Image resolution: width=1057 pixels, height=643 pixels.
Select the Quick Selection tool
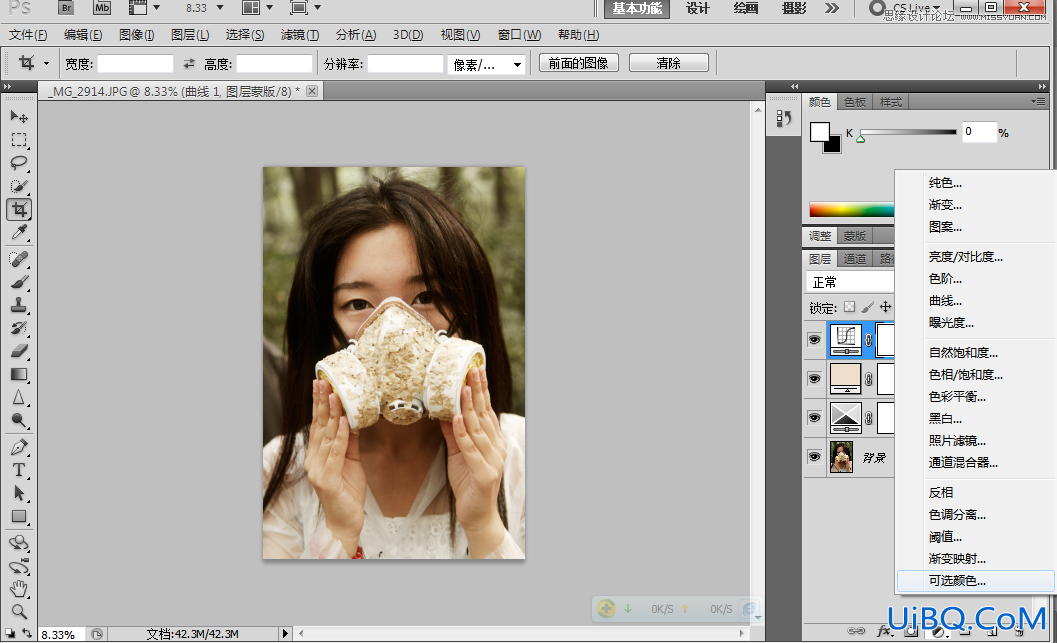coord(19,185)
